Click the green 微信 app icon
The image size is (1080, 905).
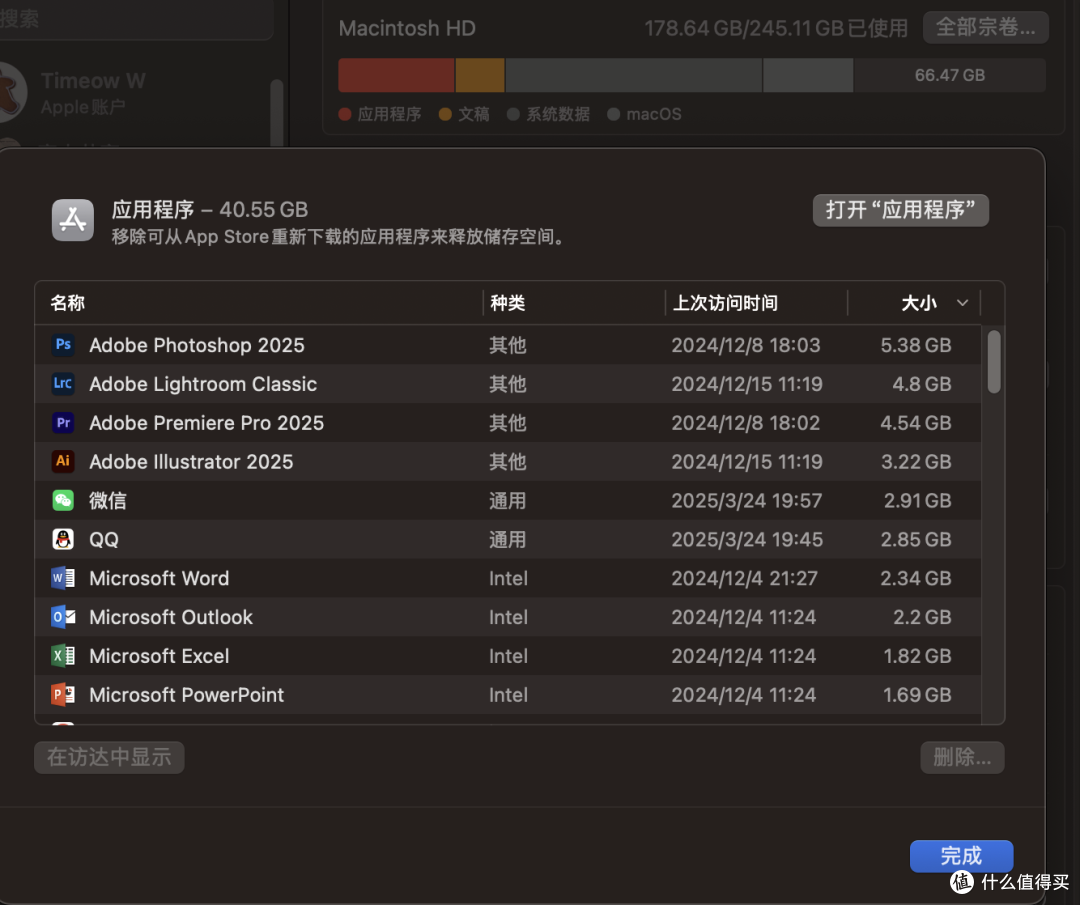[63, 500]
